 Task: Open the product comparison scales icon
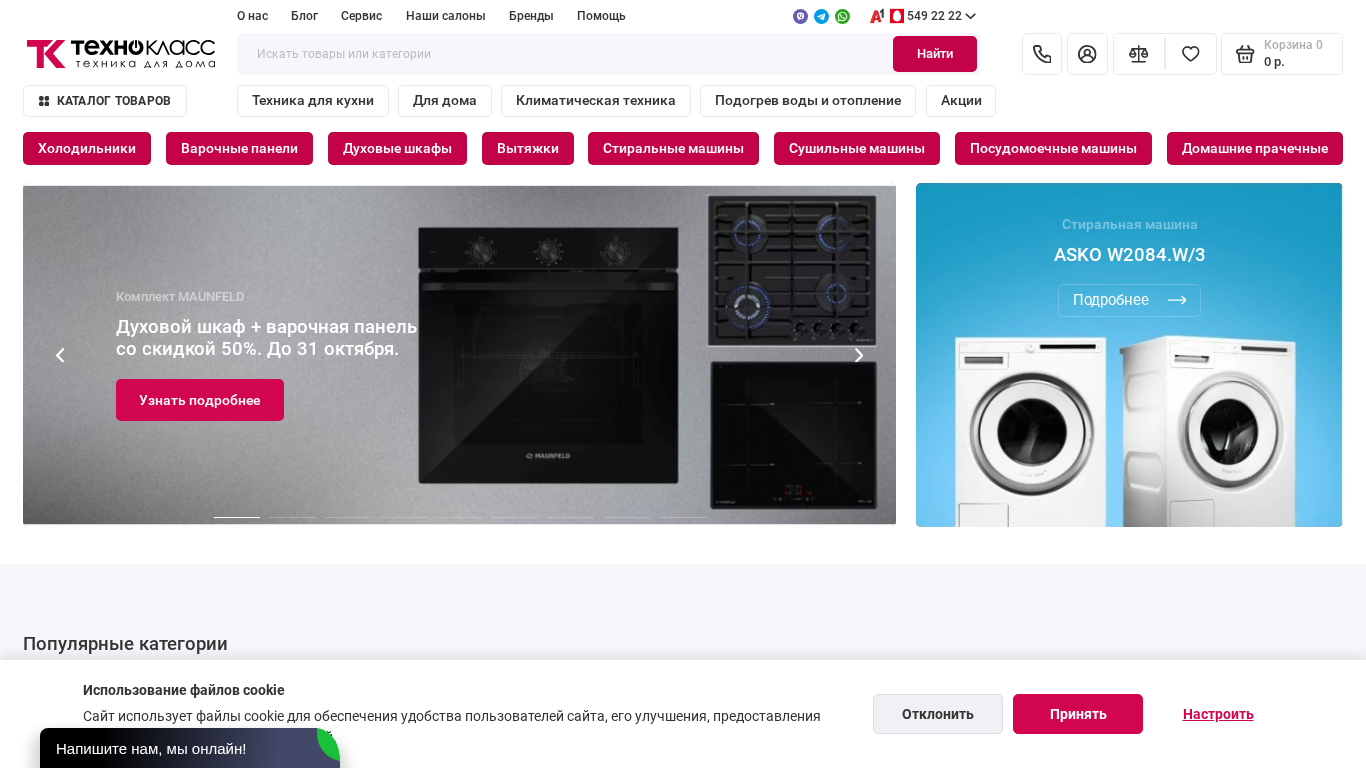pyautogui.click(x=1139, y=54)
